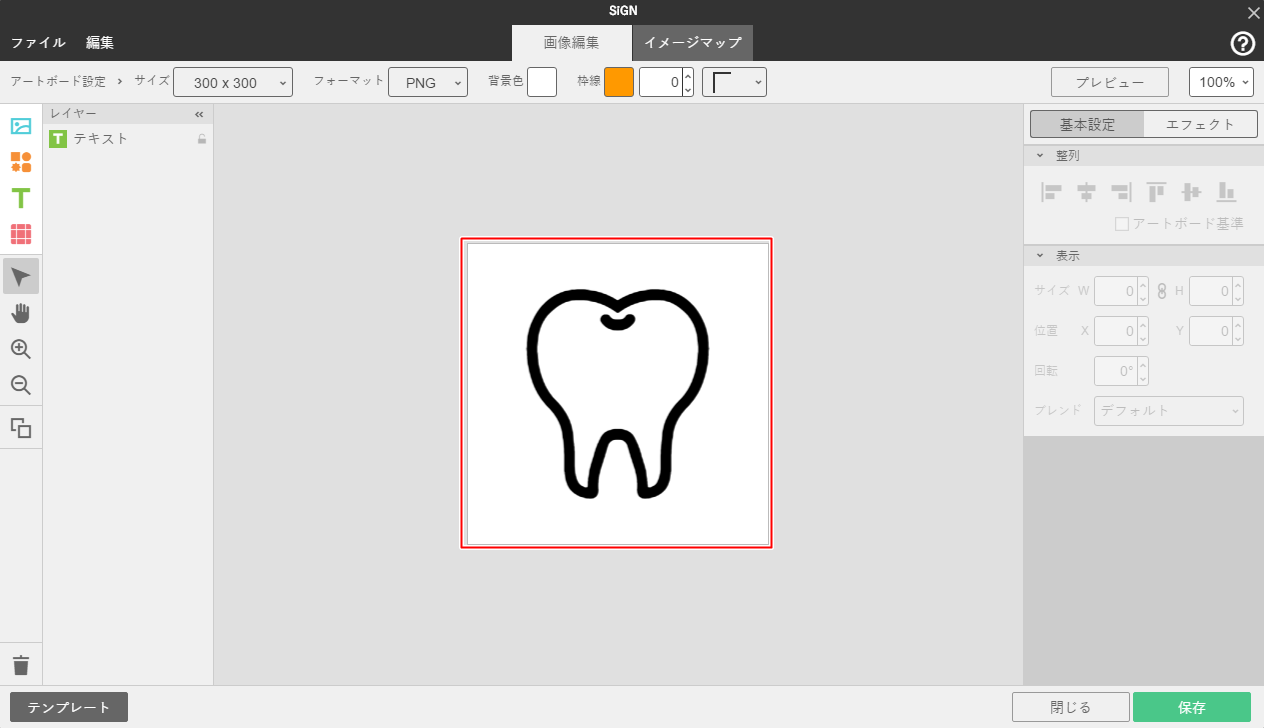
Task: Decrease 枠線 width with down stepper
Action: [x=688, y=89]
